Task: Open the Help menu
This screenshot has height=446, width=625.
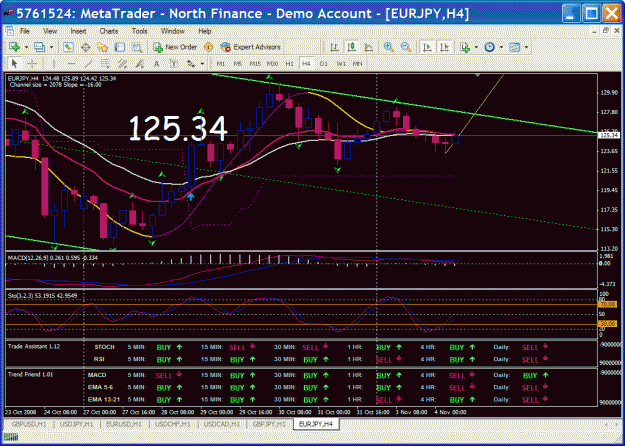Action: [204, 31]
